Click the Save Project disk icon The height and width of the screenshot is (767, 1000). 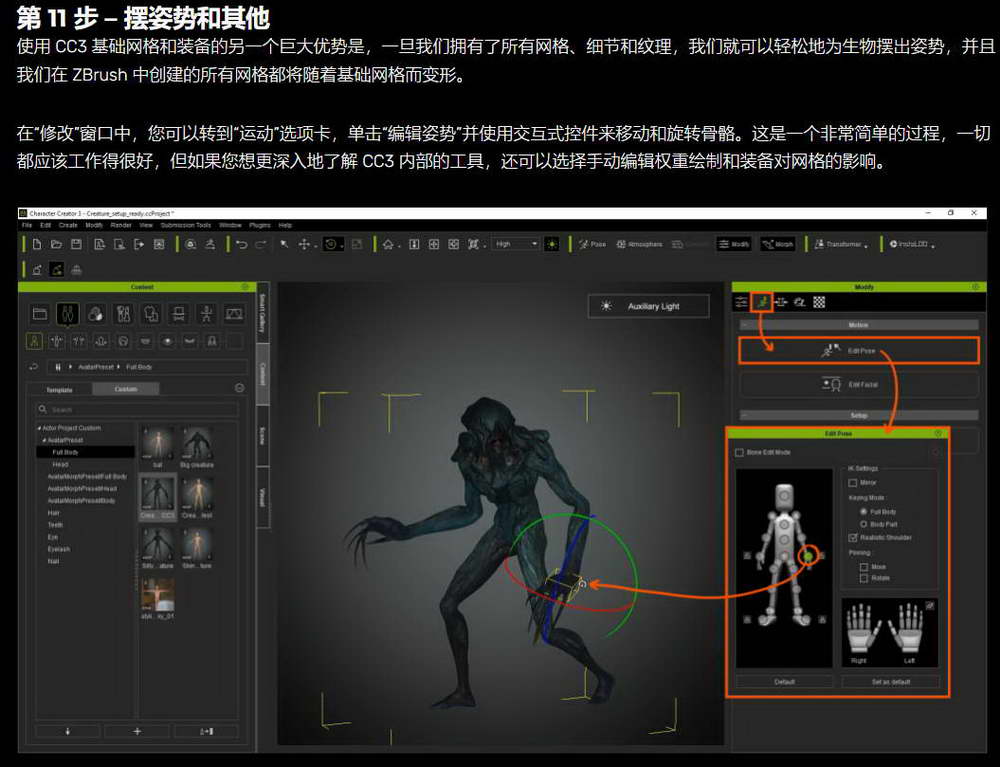tap(77, 244)
